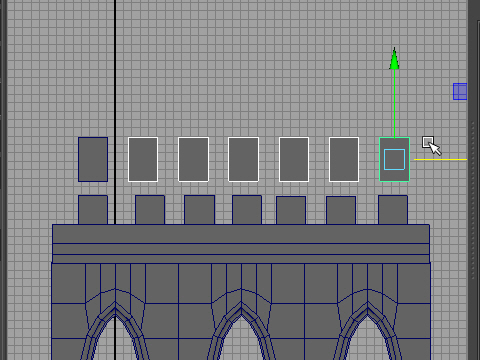The image size is (480, 360).
Task: Select the fourth white-outlined rectangle from left
Action: [x=294, y=159]
